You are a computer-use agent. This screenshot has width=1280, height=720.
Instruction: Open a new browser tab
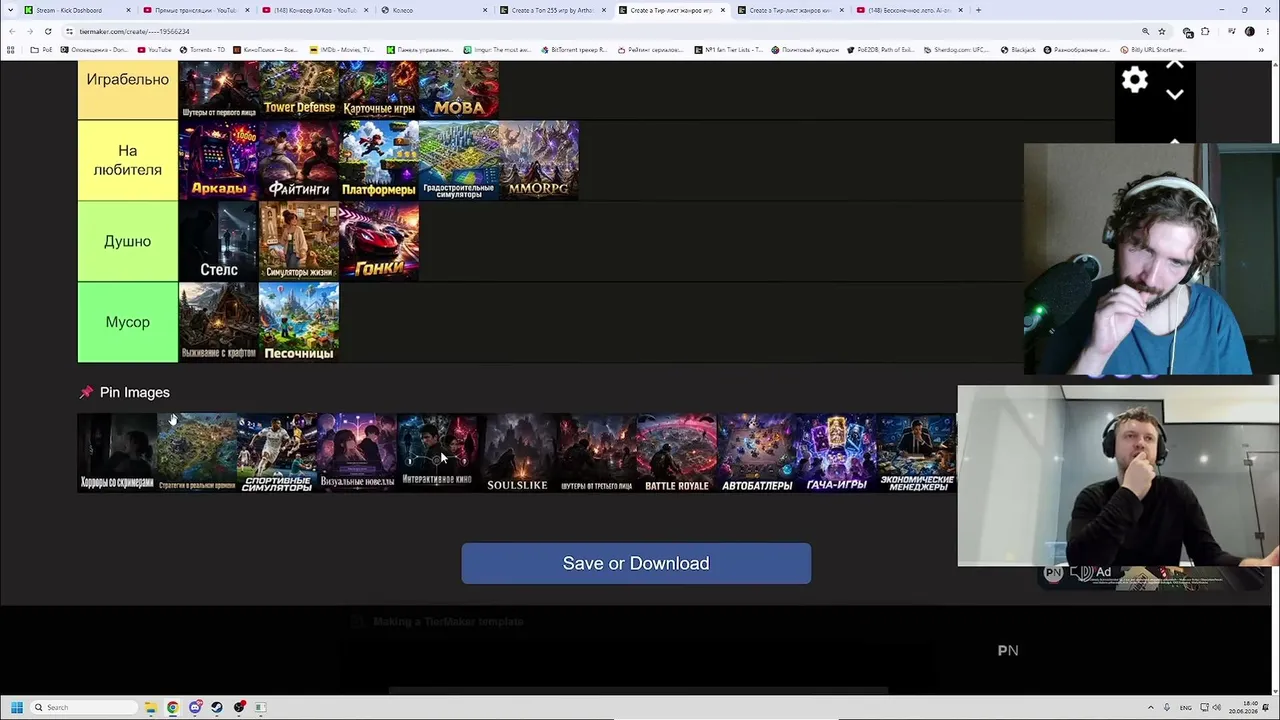click(x=978, y=10)
